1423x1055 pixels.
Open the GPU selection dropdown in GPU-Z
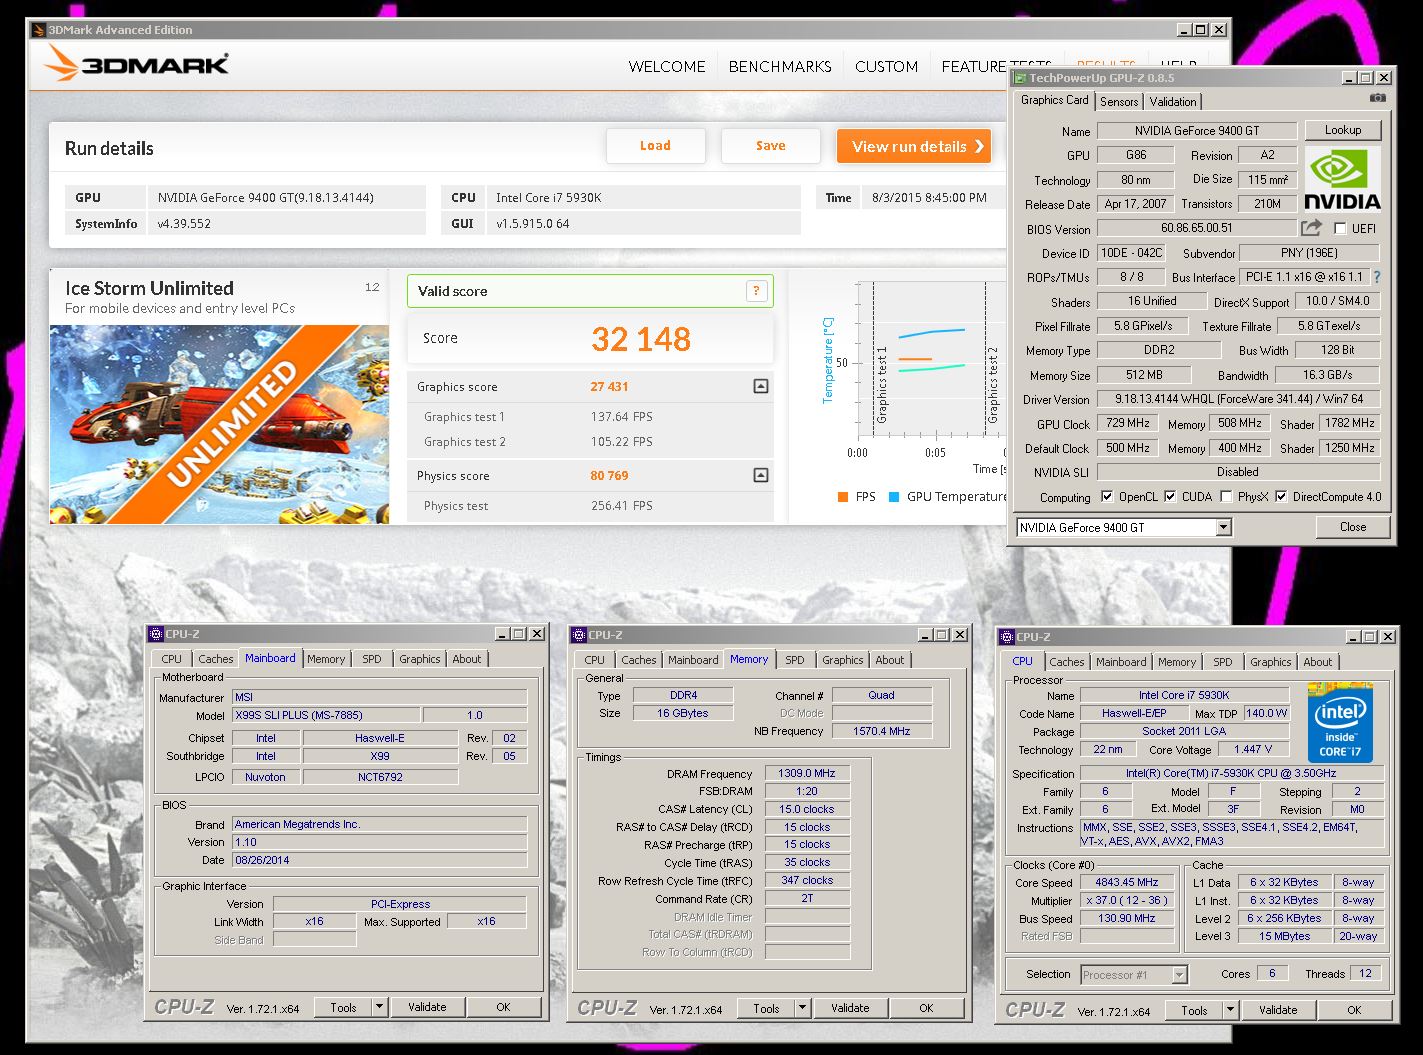(x=1224, y=527)
